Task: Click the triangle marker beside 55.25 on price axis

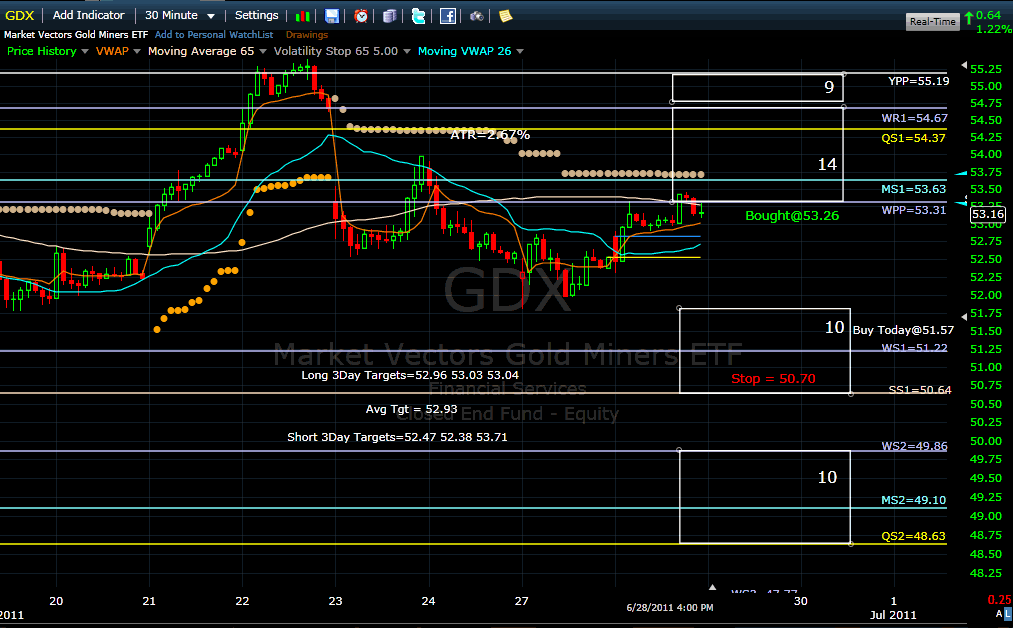Action: [x=964, y=65]
